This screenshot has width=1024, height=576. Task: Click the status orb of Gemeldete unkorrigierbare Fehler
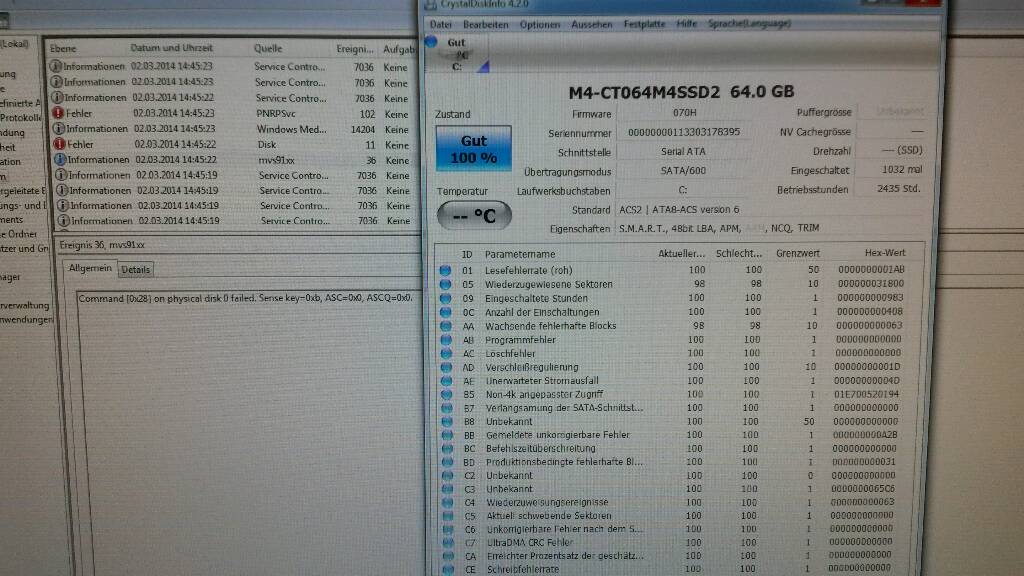click(447, 435)
